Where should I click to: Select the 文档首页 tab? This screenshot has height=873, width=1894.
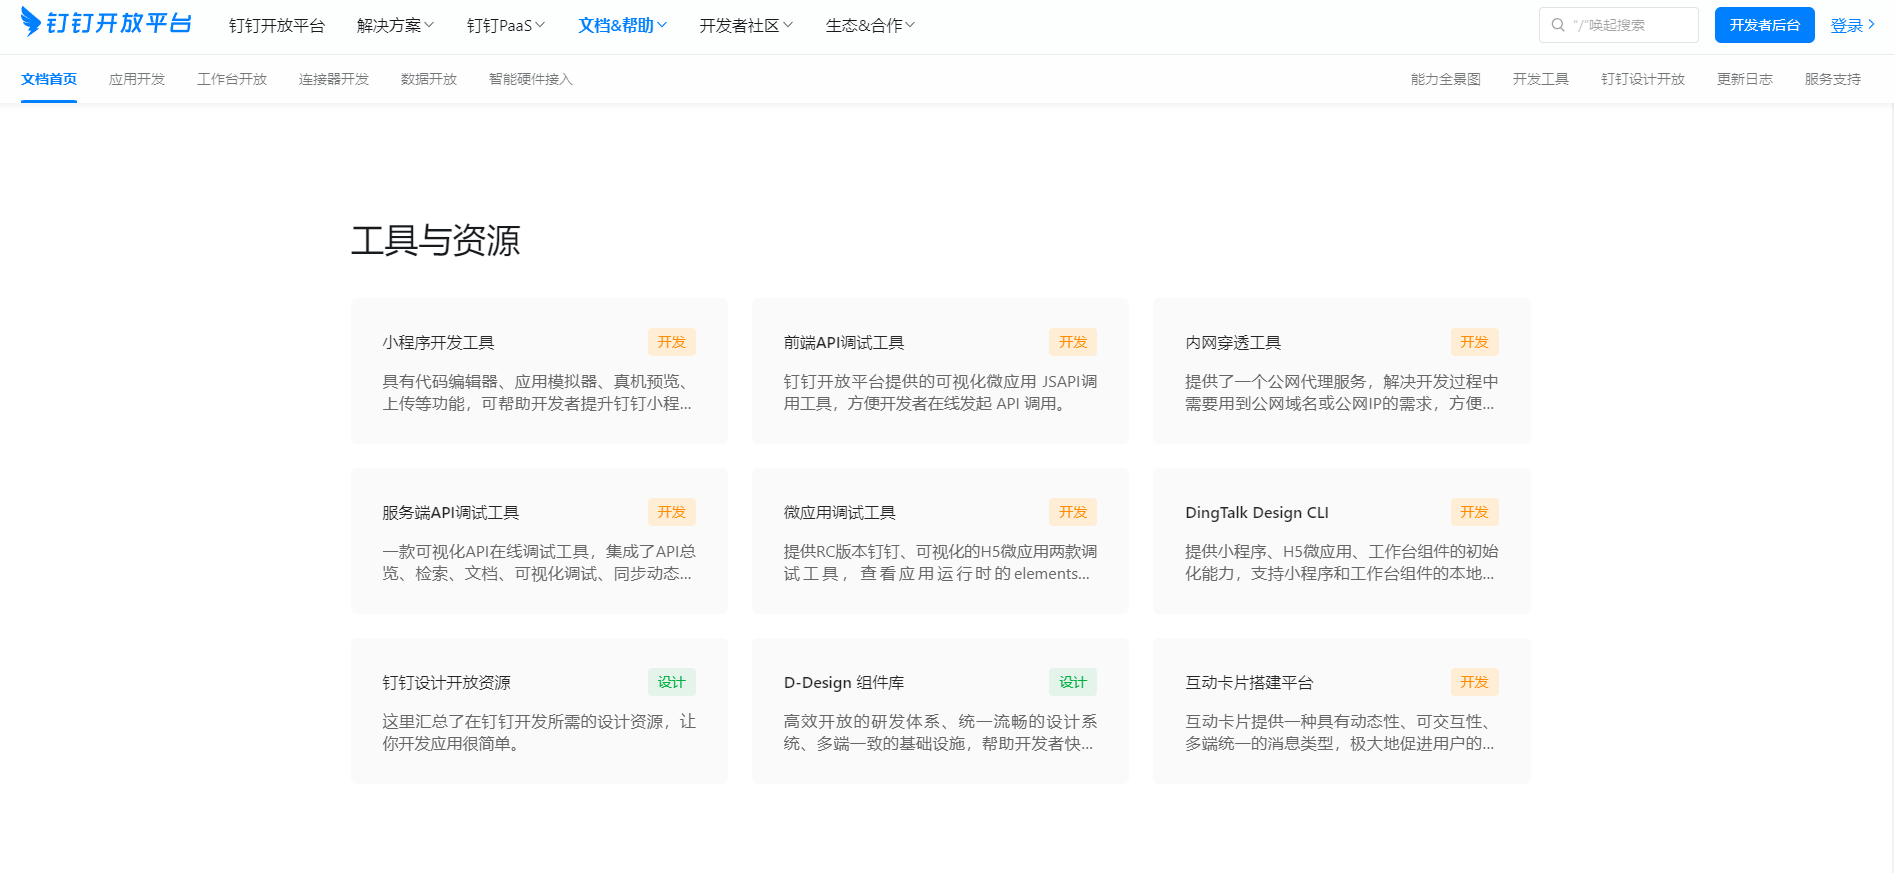tap(49, 79)
